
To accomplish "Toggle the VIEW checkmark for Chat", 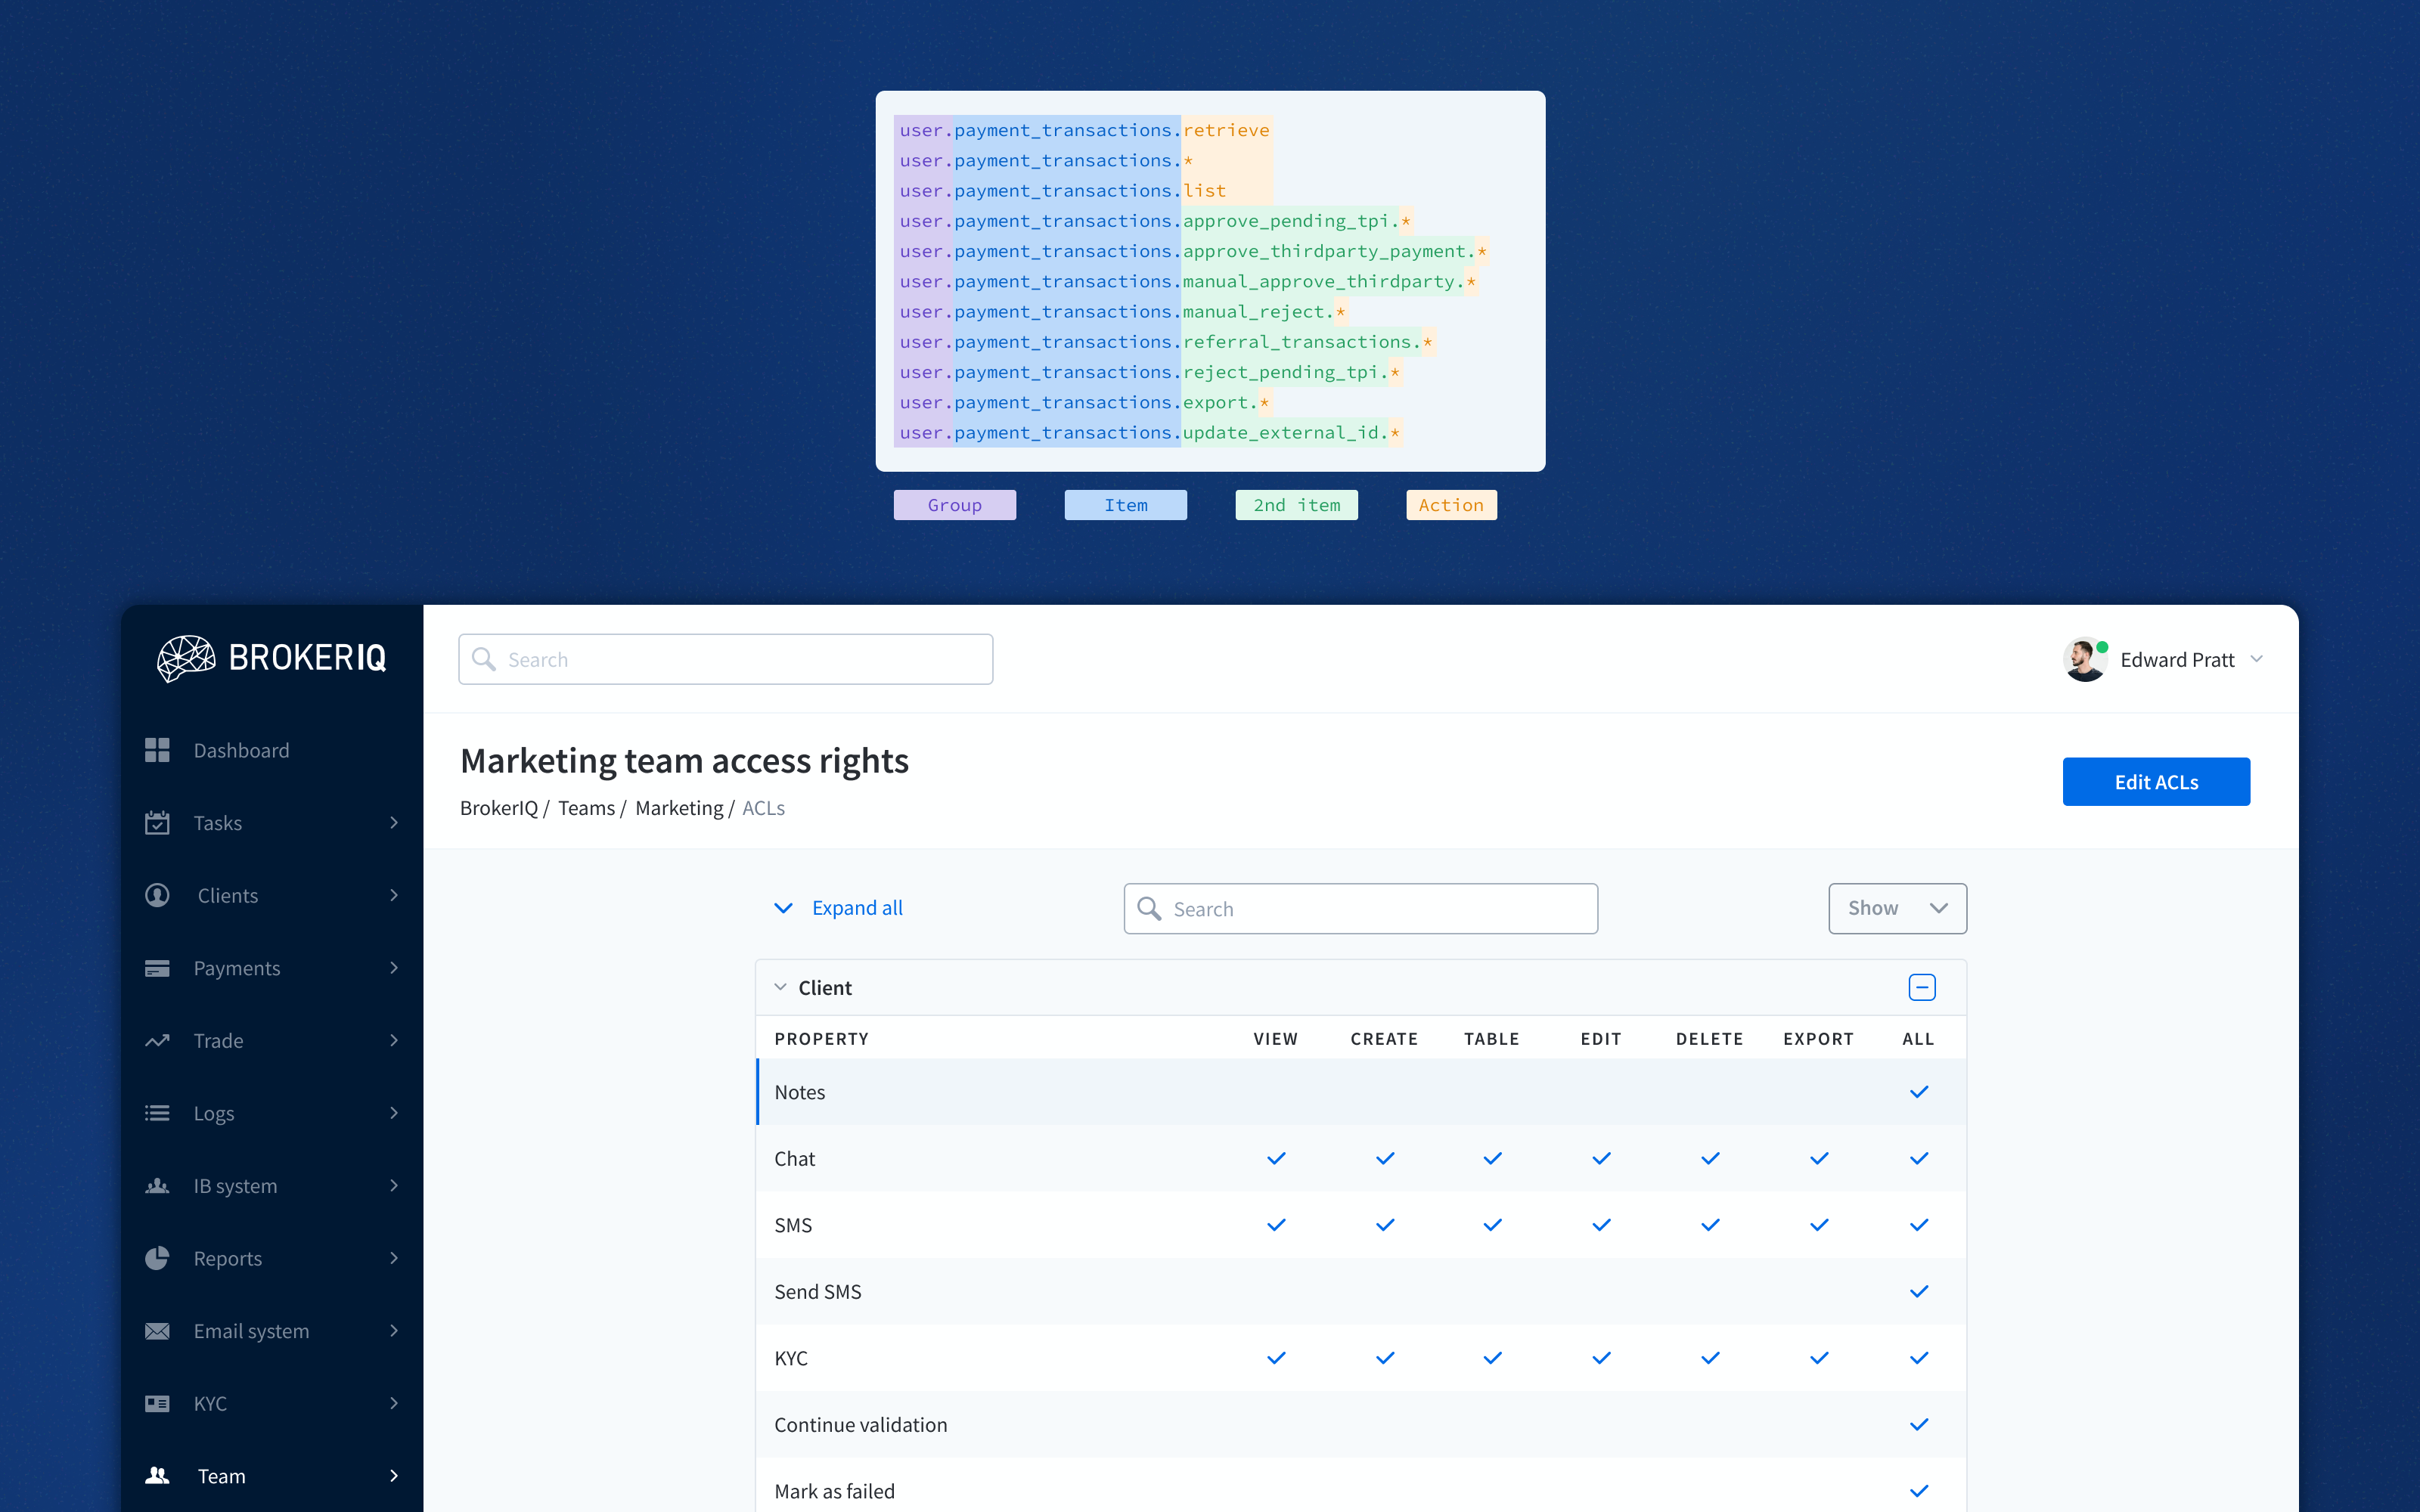I will coord(1276,1158).
